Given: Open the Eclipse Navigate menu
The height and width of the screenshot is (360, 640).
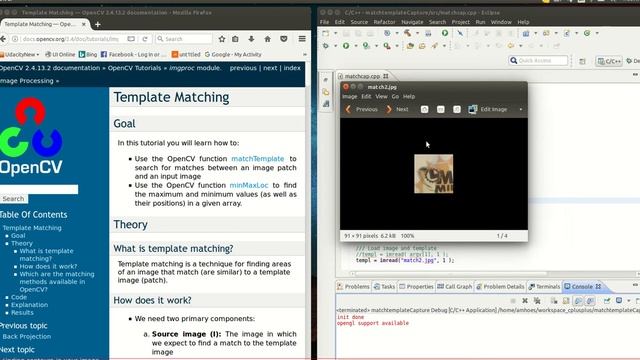Looking at the screenshot, I should coord(412,22).
